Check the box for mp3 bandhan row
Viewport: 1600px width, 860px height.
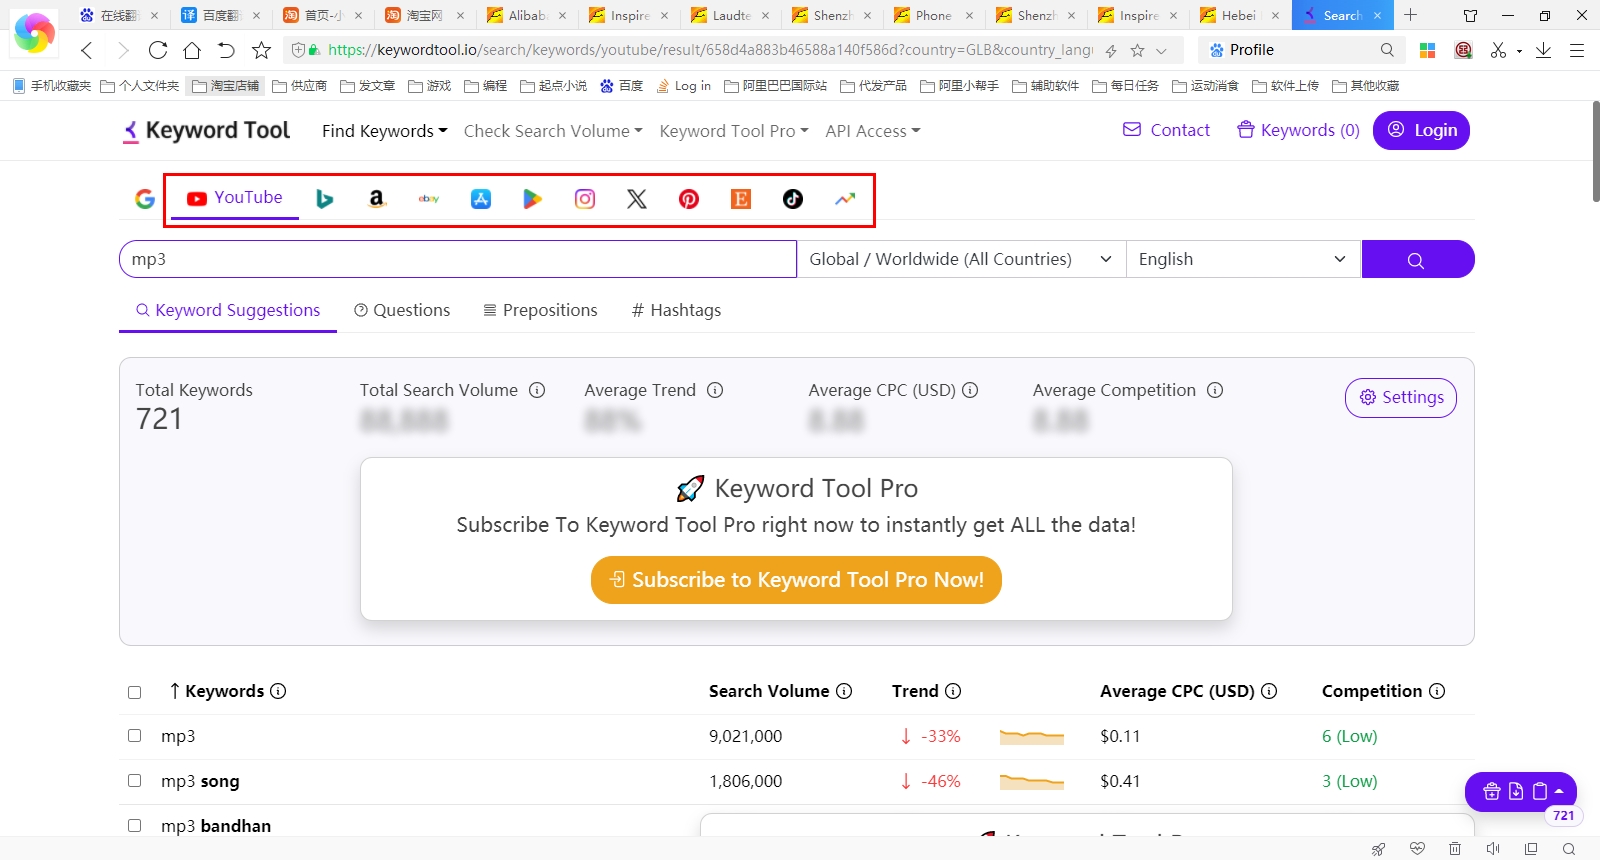135,826
